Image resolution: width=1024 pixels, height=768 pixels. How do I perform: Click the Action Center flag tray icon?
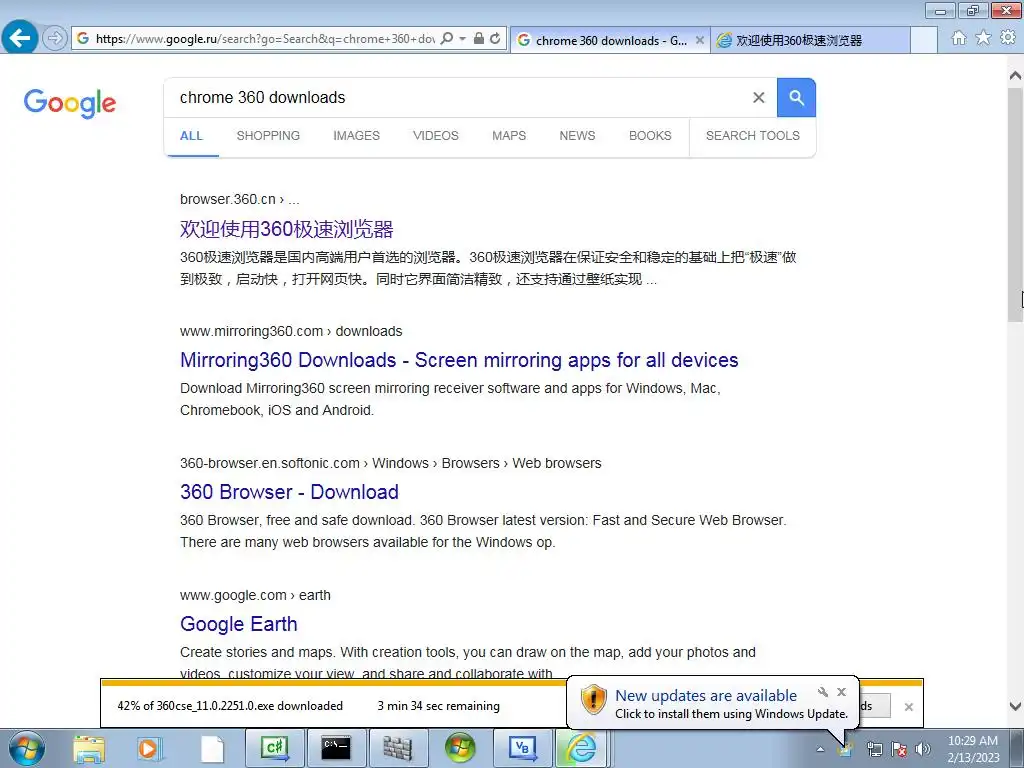click(x=899, y=749)
